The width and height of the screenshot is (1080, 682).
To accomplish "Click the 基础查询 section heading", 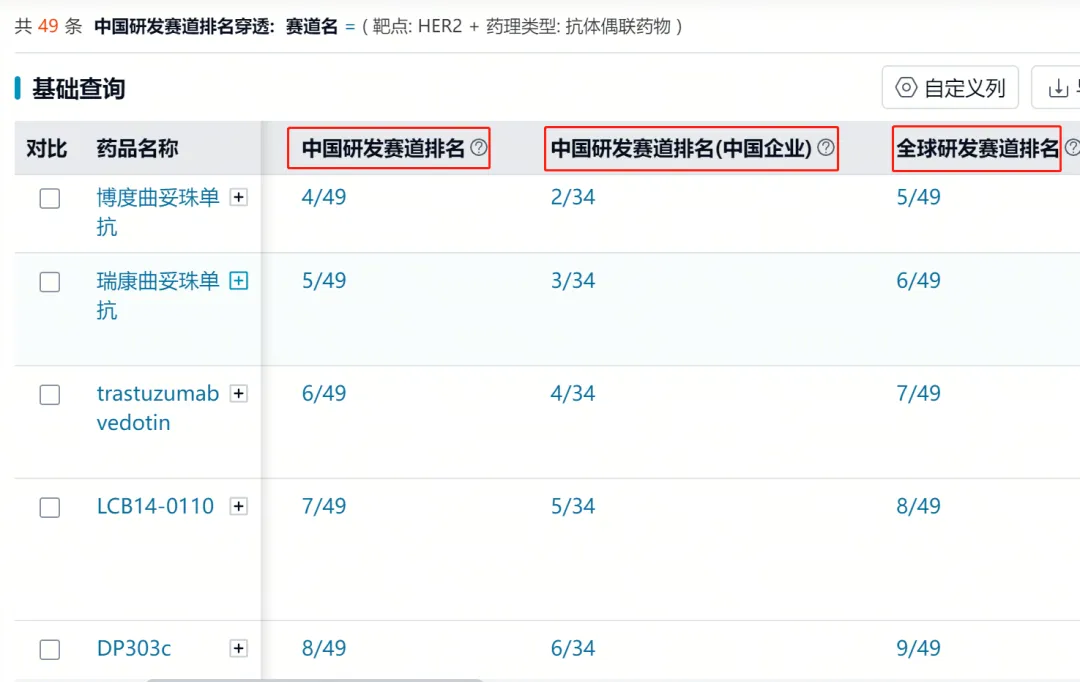I will click(79, 89).
